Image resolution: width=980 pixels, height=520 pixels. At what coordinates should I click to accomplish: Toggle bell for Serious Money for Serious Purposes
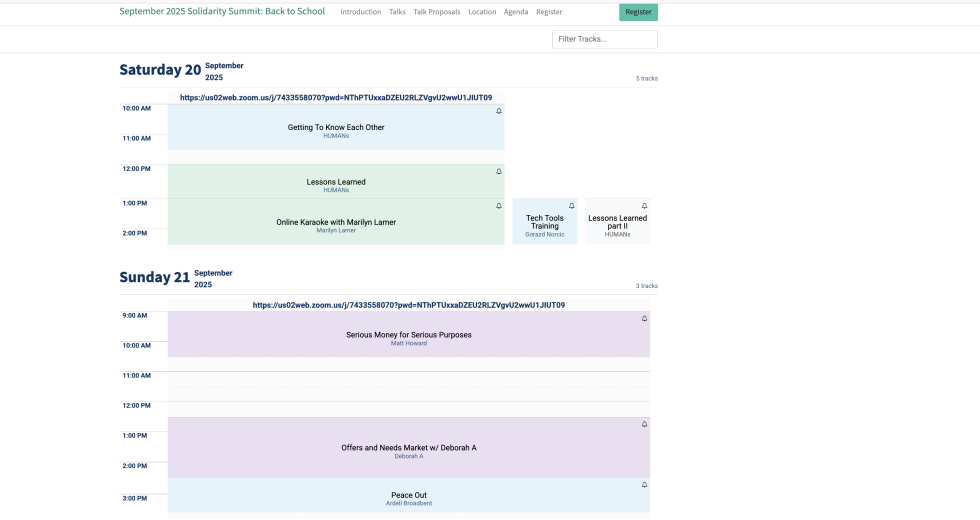644,318
